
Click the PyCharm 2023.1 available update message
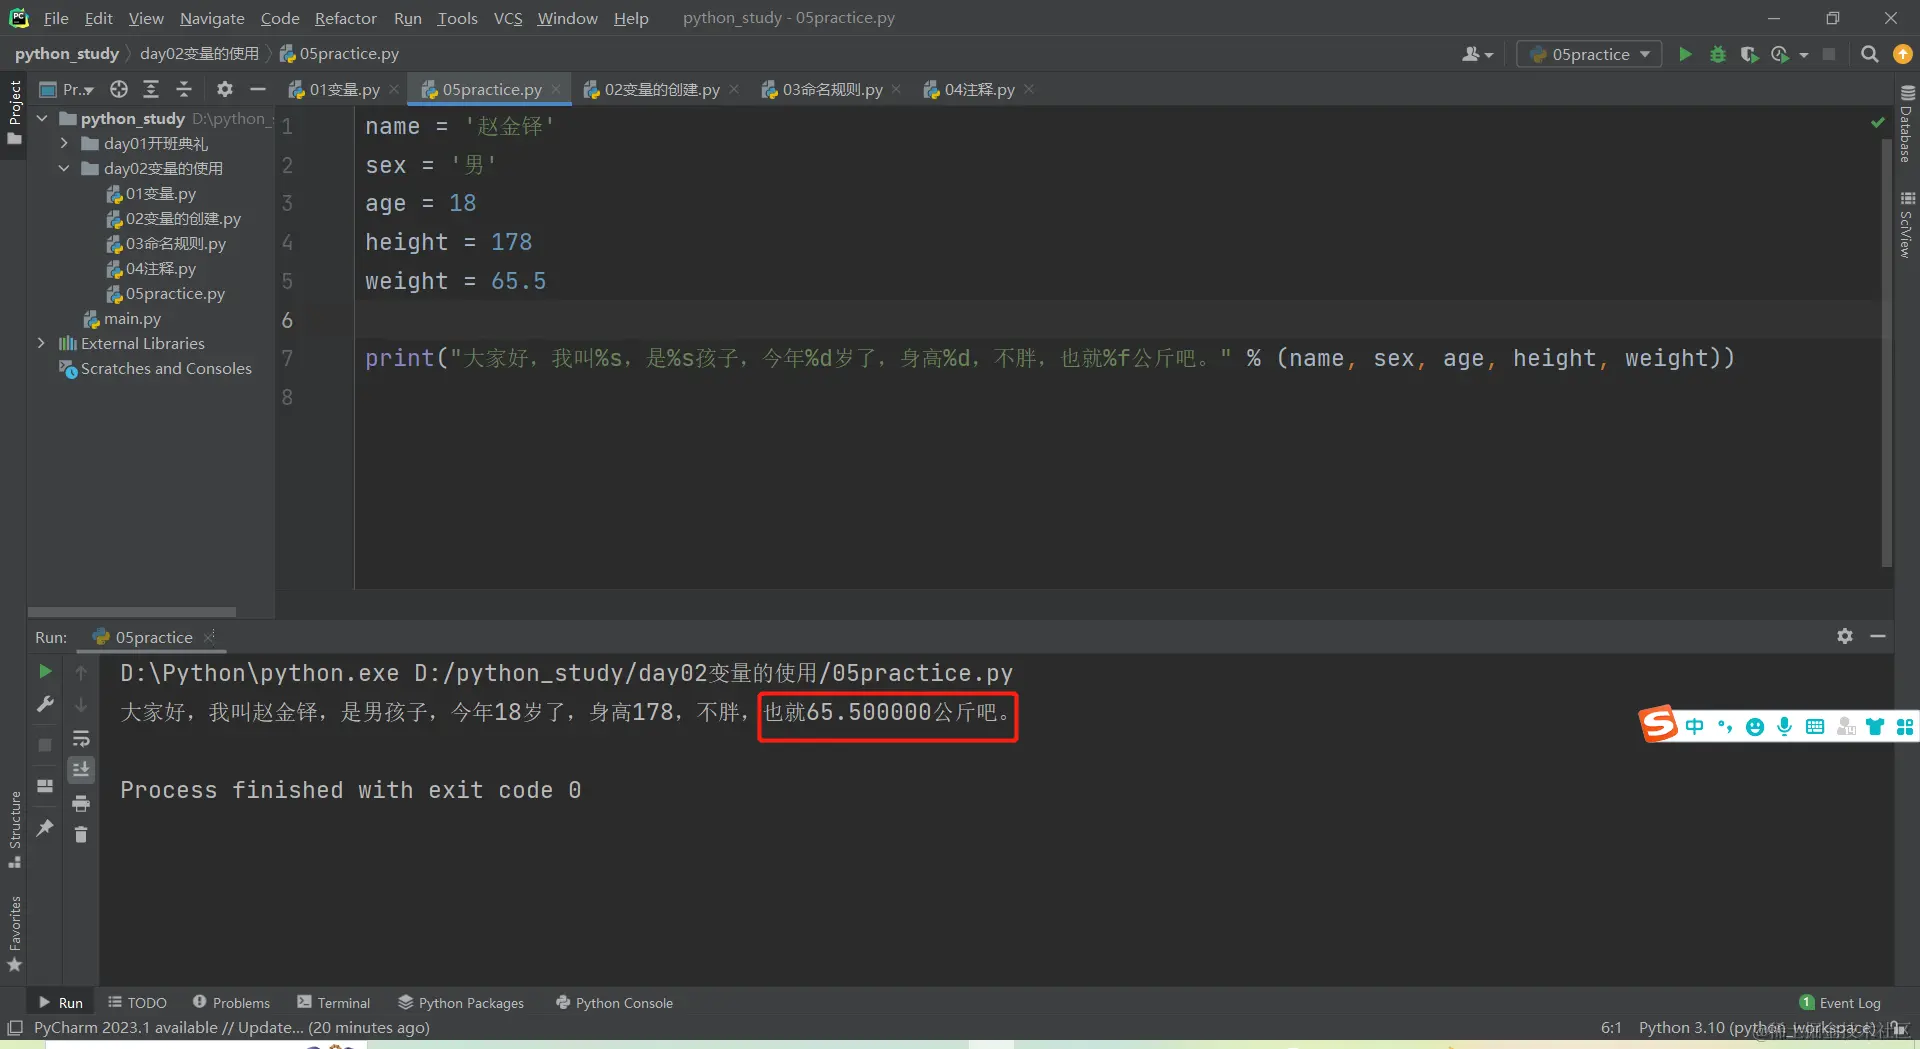pyautogui.click(x=231, y=1027)
